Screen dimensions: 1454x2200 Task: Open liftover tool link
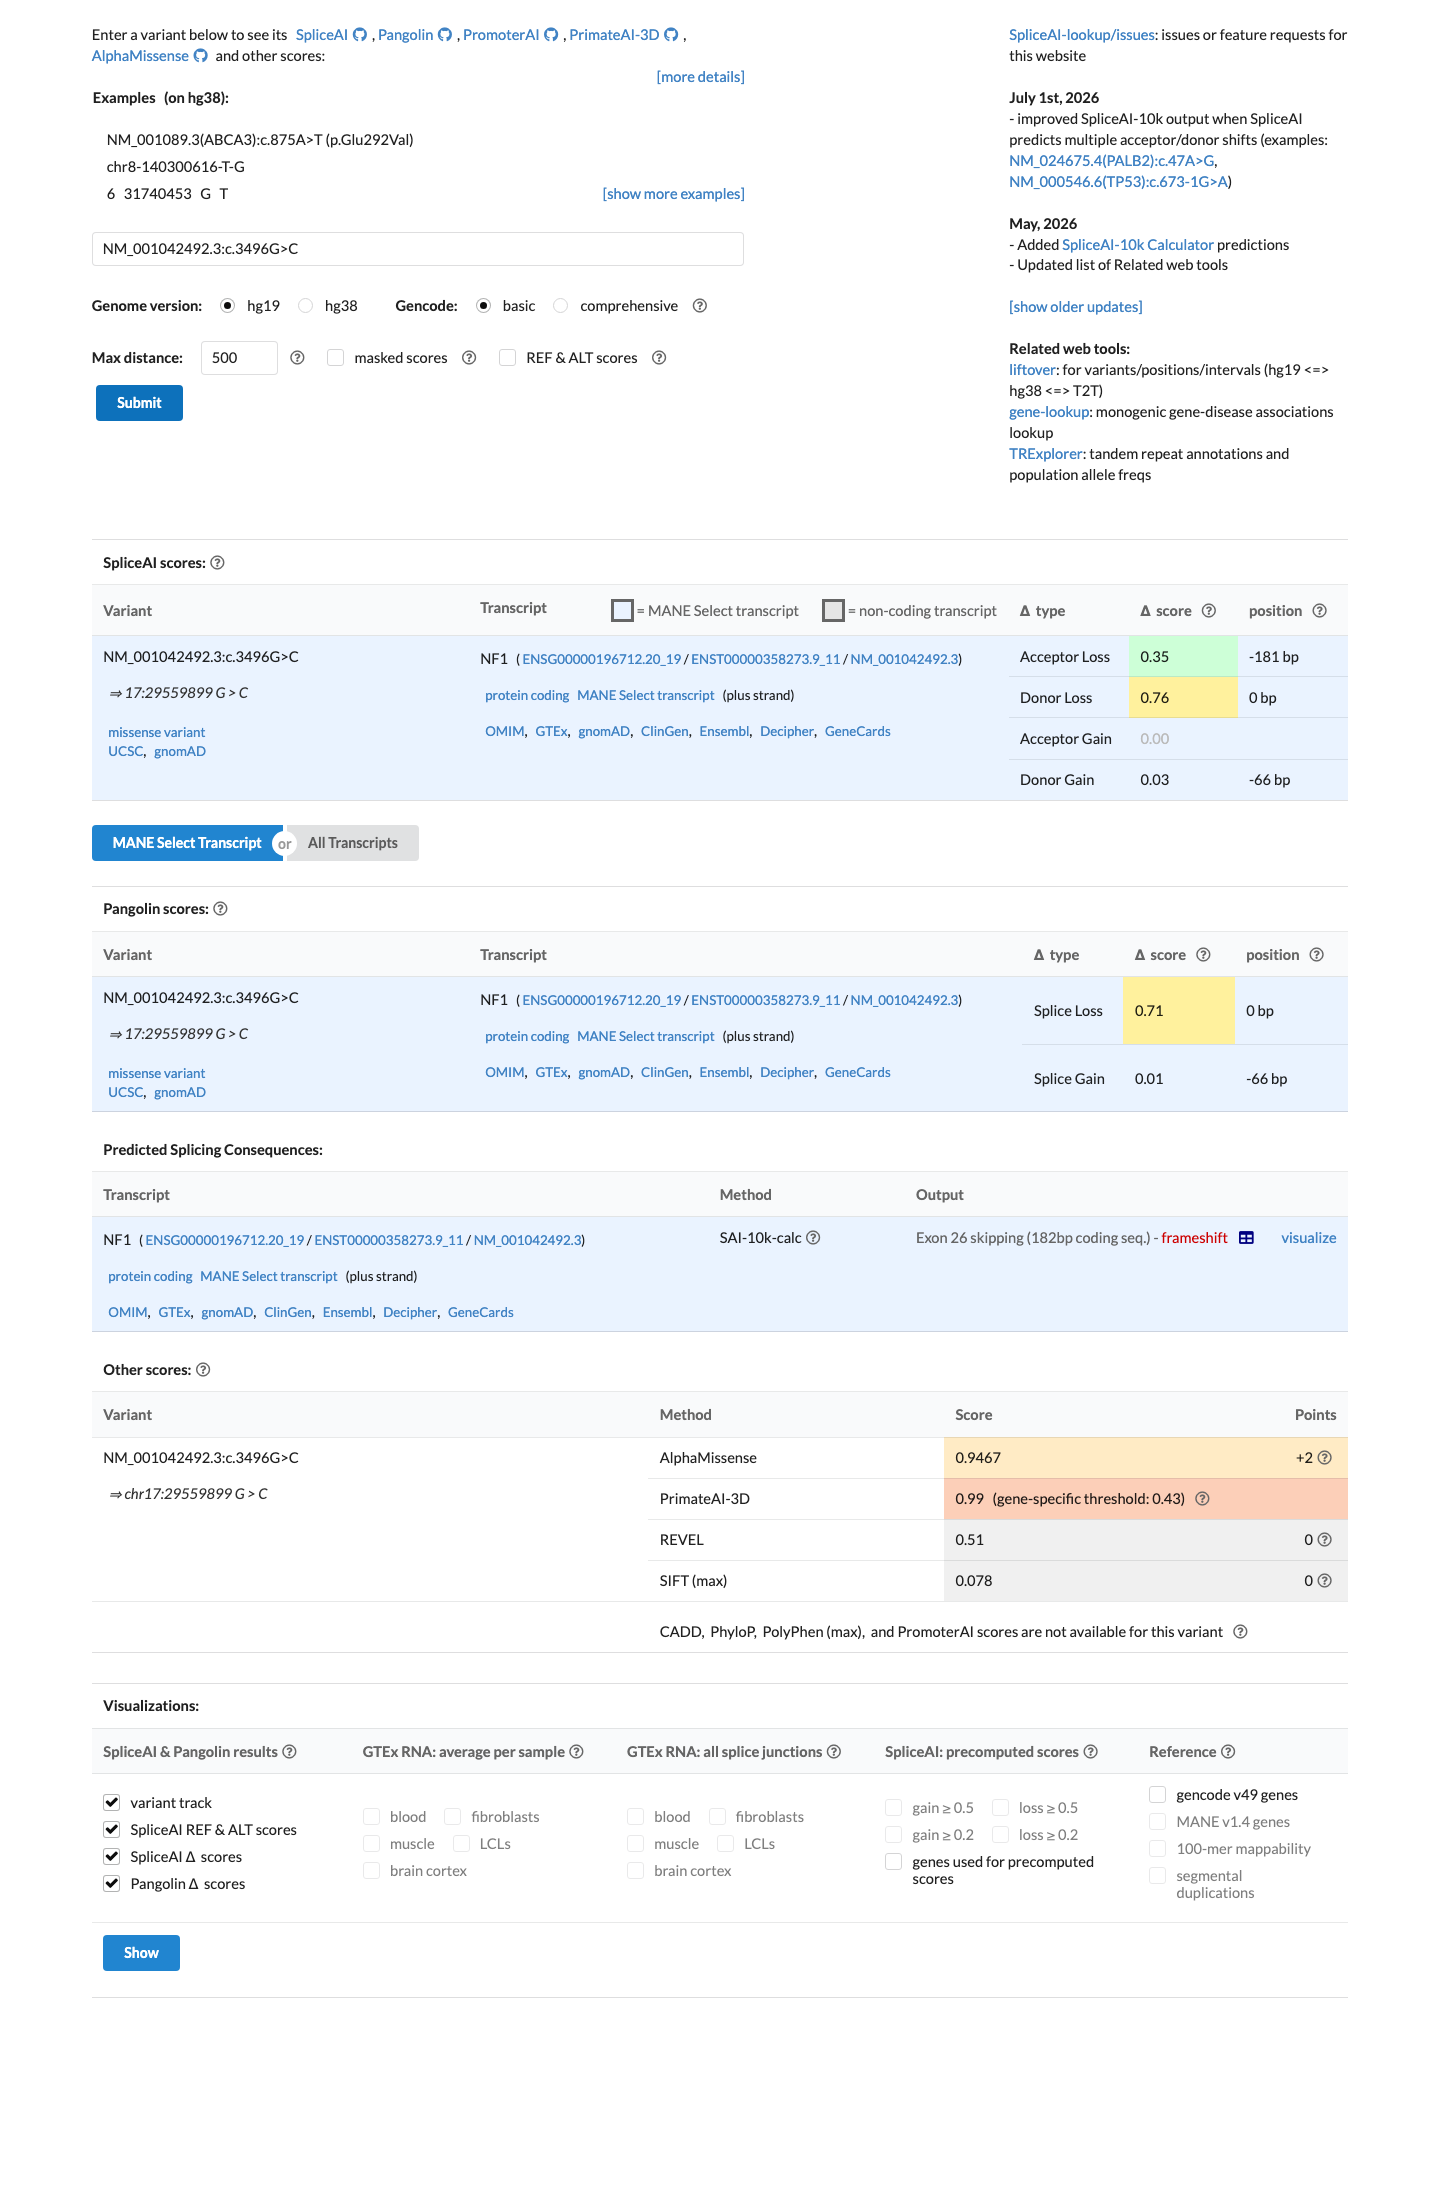[x=1032, y=370]
